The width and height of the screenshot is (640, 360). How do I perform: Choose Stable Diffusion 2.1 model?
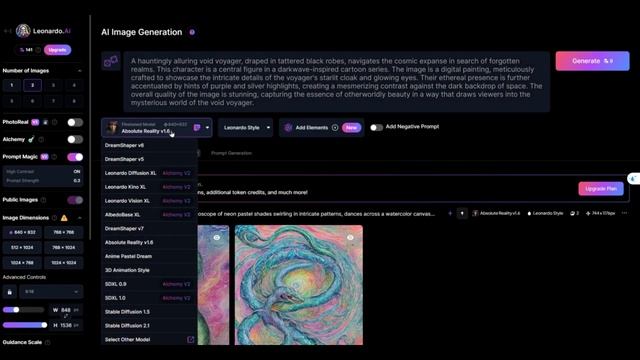tap(149, 326)
